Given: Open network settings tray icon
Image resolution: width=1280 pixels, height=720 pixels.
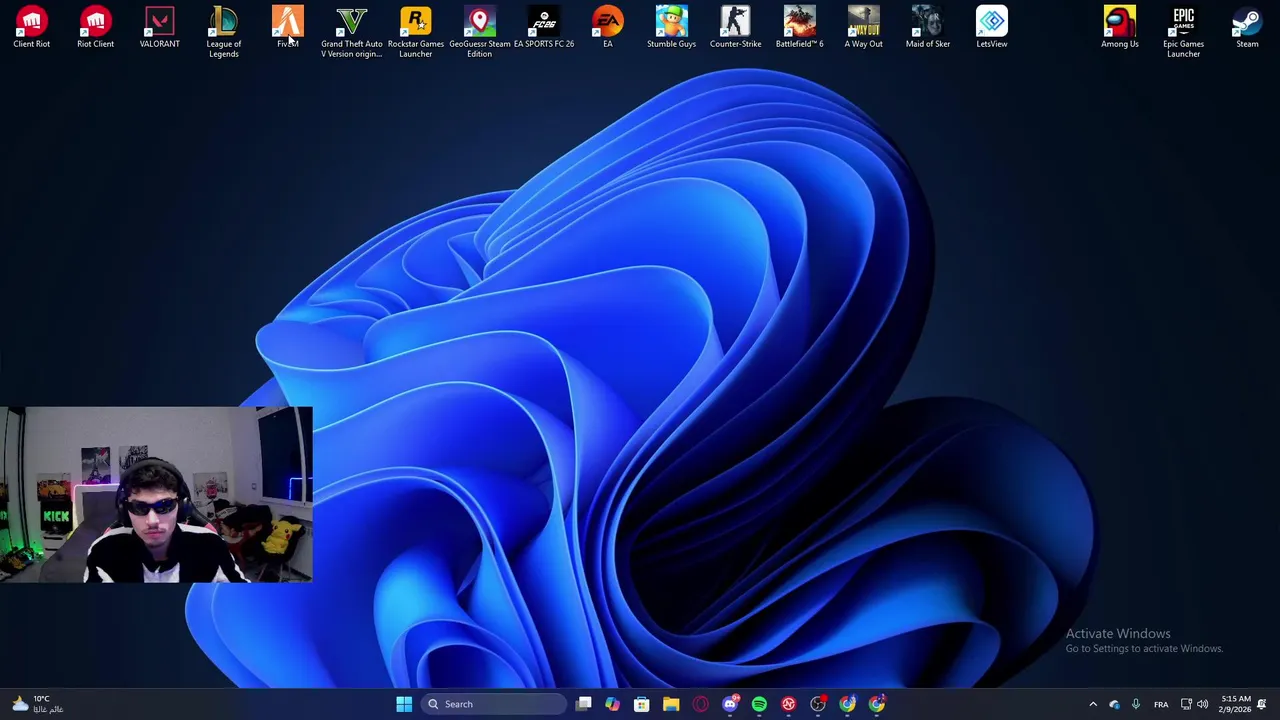Looking at the screenshot, I should tap(1186, 704).
